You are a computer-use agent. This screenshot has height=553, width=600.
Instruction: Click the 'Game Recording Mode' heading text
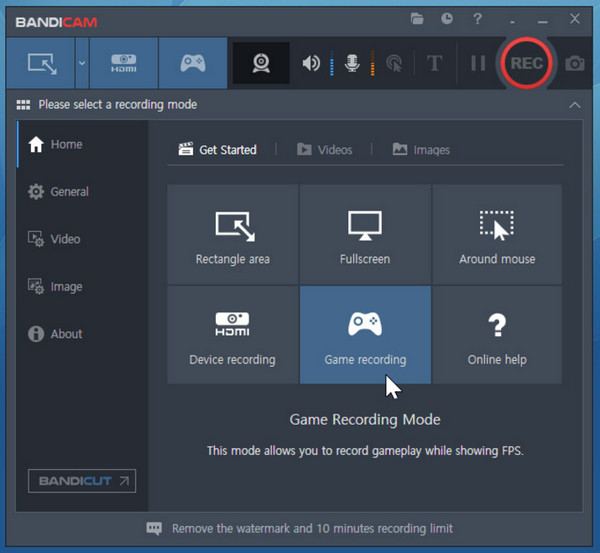tap(365, 419)
